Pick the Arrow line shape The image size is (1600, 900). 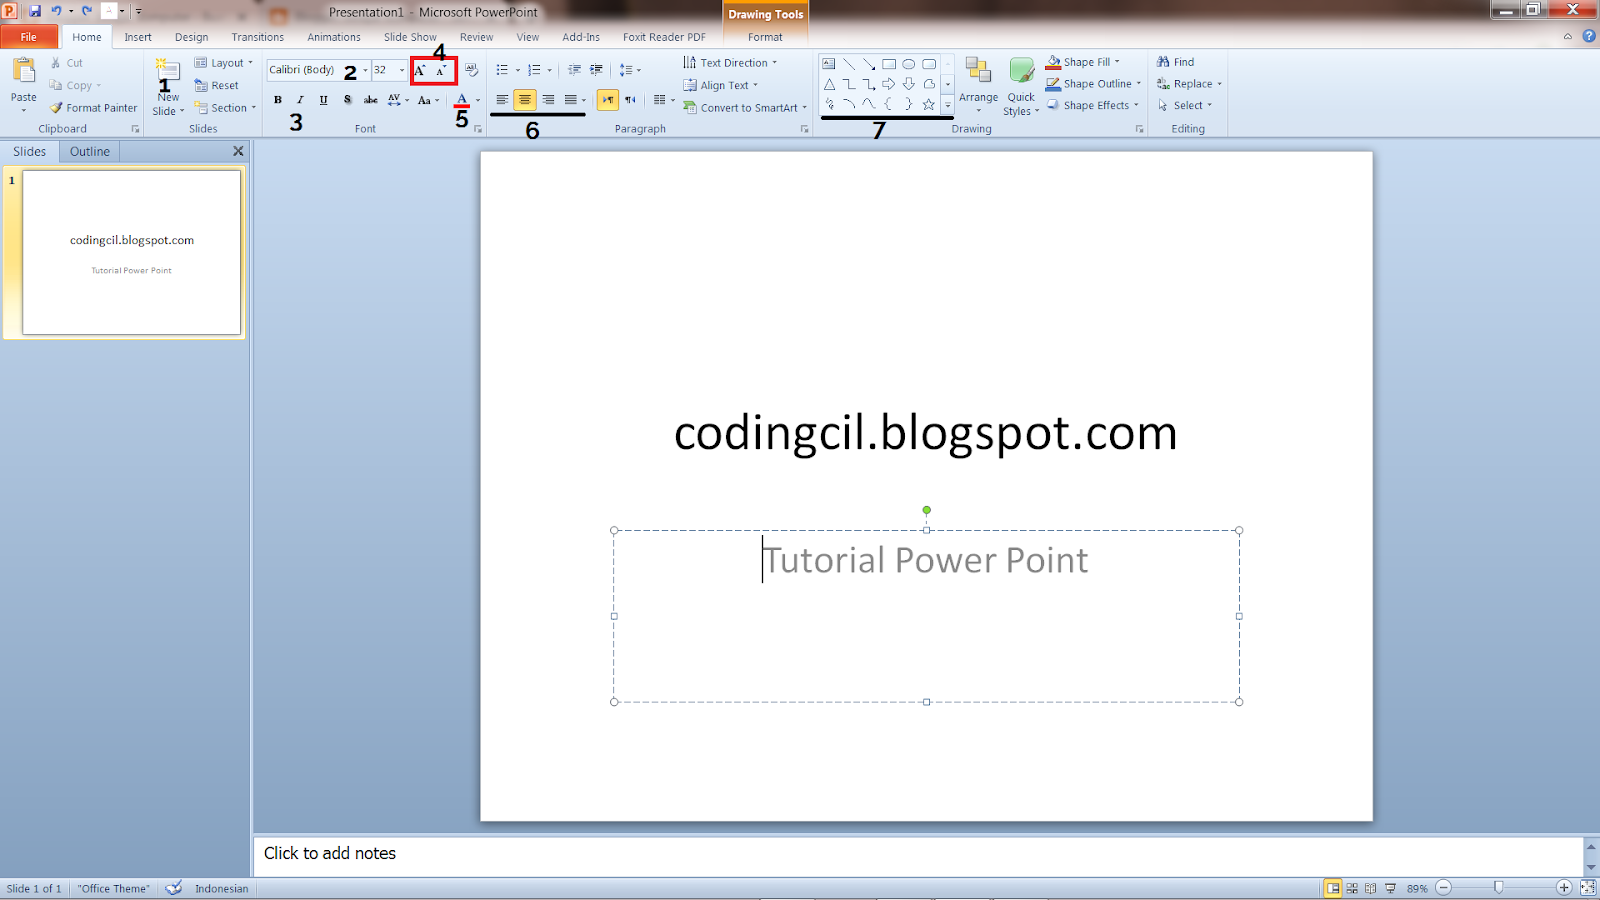point(868,64)
